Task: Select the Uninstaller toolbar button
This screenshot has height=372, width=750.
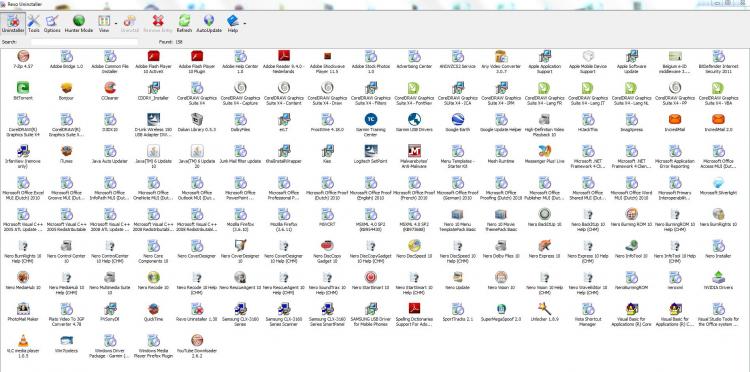Action: pos(13,23)
